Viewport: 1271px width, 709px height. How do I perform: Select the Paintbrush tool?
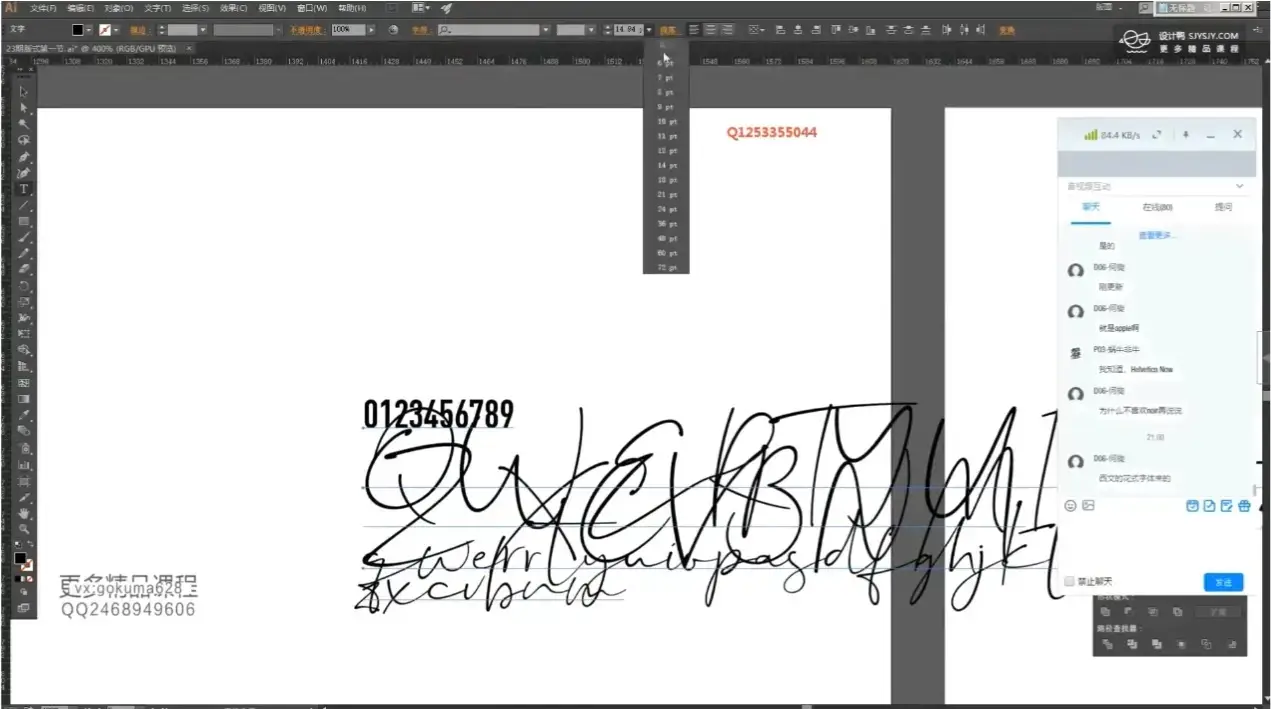tap(24, 237)
